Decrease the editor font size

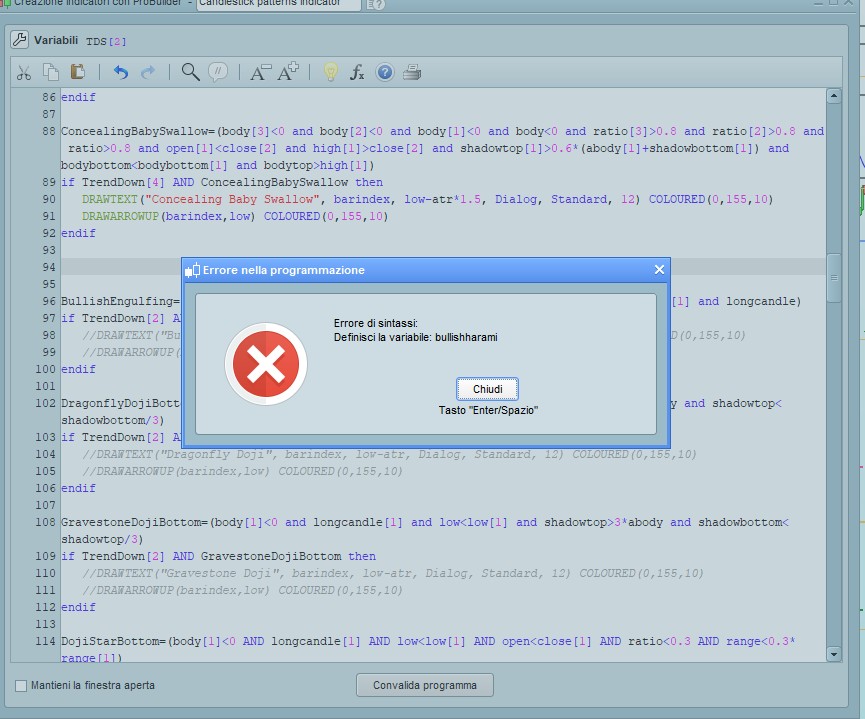tap(260, 72)
